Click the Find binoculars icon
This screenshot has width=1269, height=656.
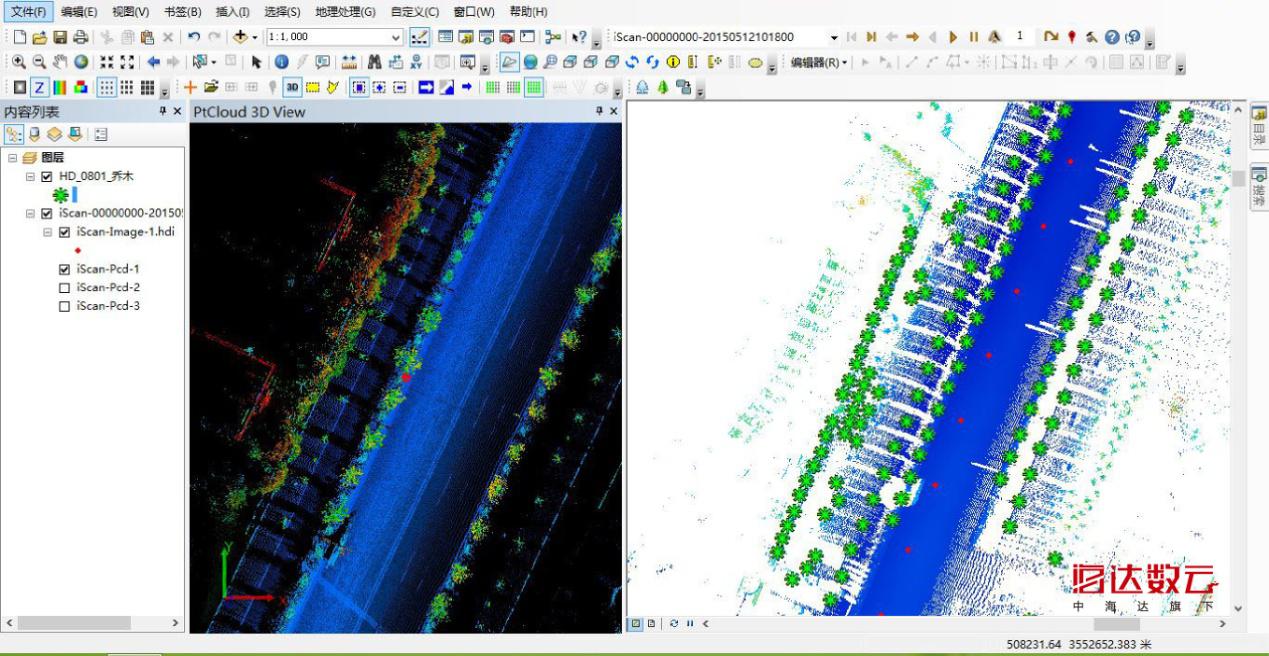(x=375, y=62)
